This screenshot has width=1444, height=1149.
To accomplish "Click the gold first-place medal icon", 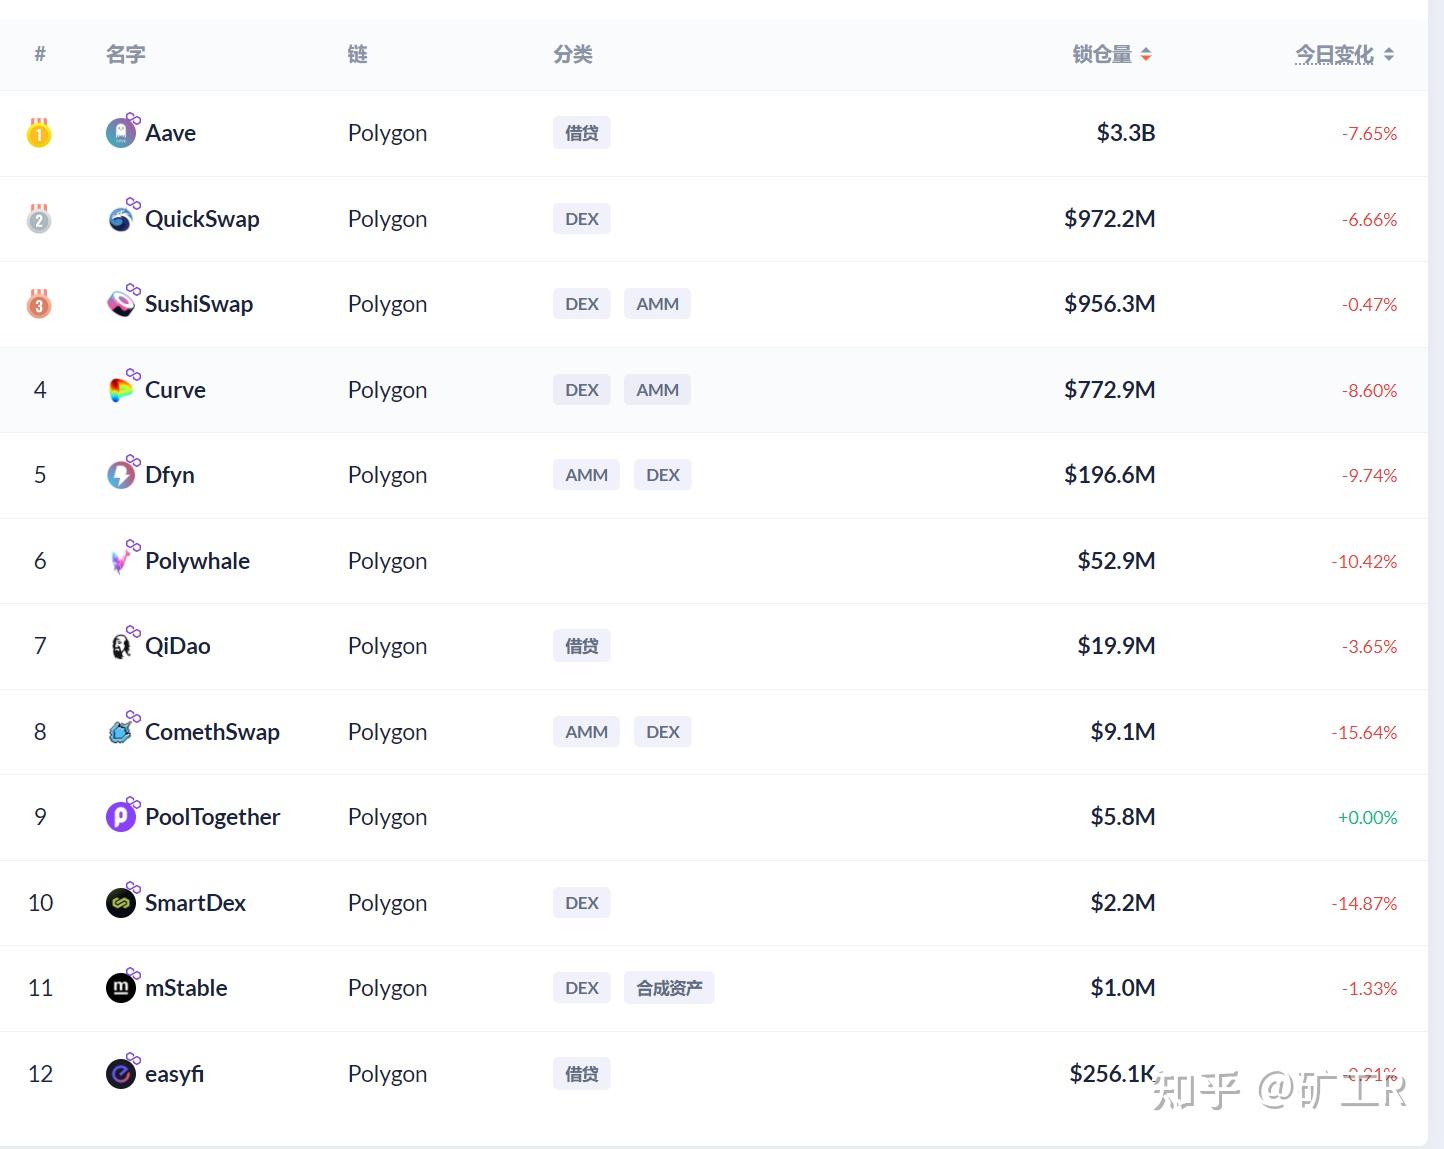I will (x=39, y=133).
